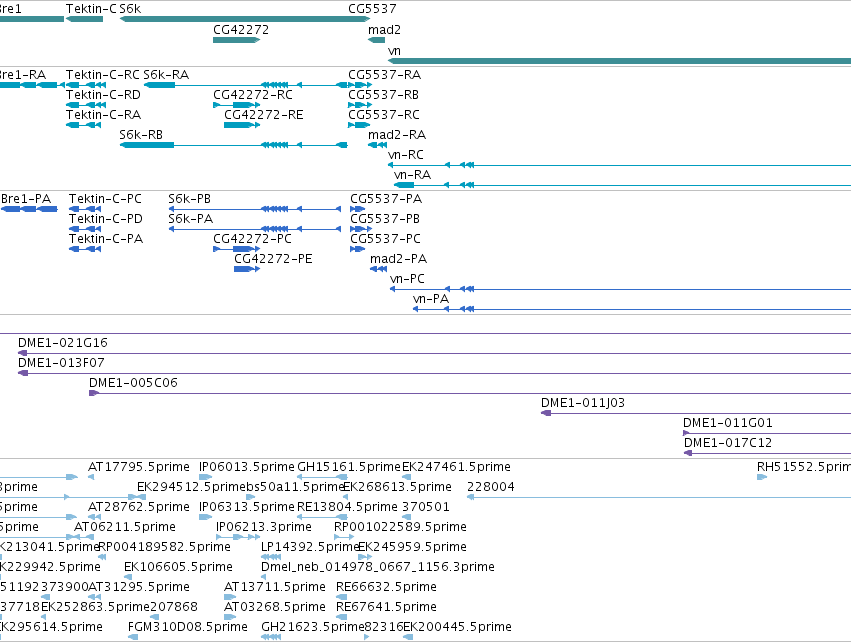Select the DME1-011G01 clone feature
Viewport: 851px width, 642px height.
(x=767, y=434)
